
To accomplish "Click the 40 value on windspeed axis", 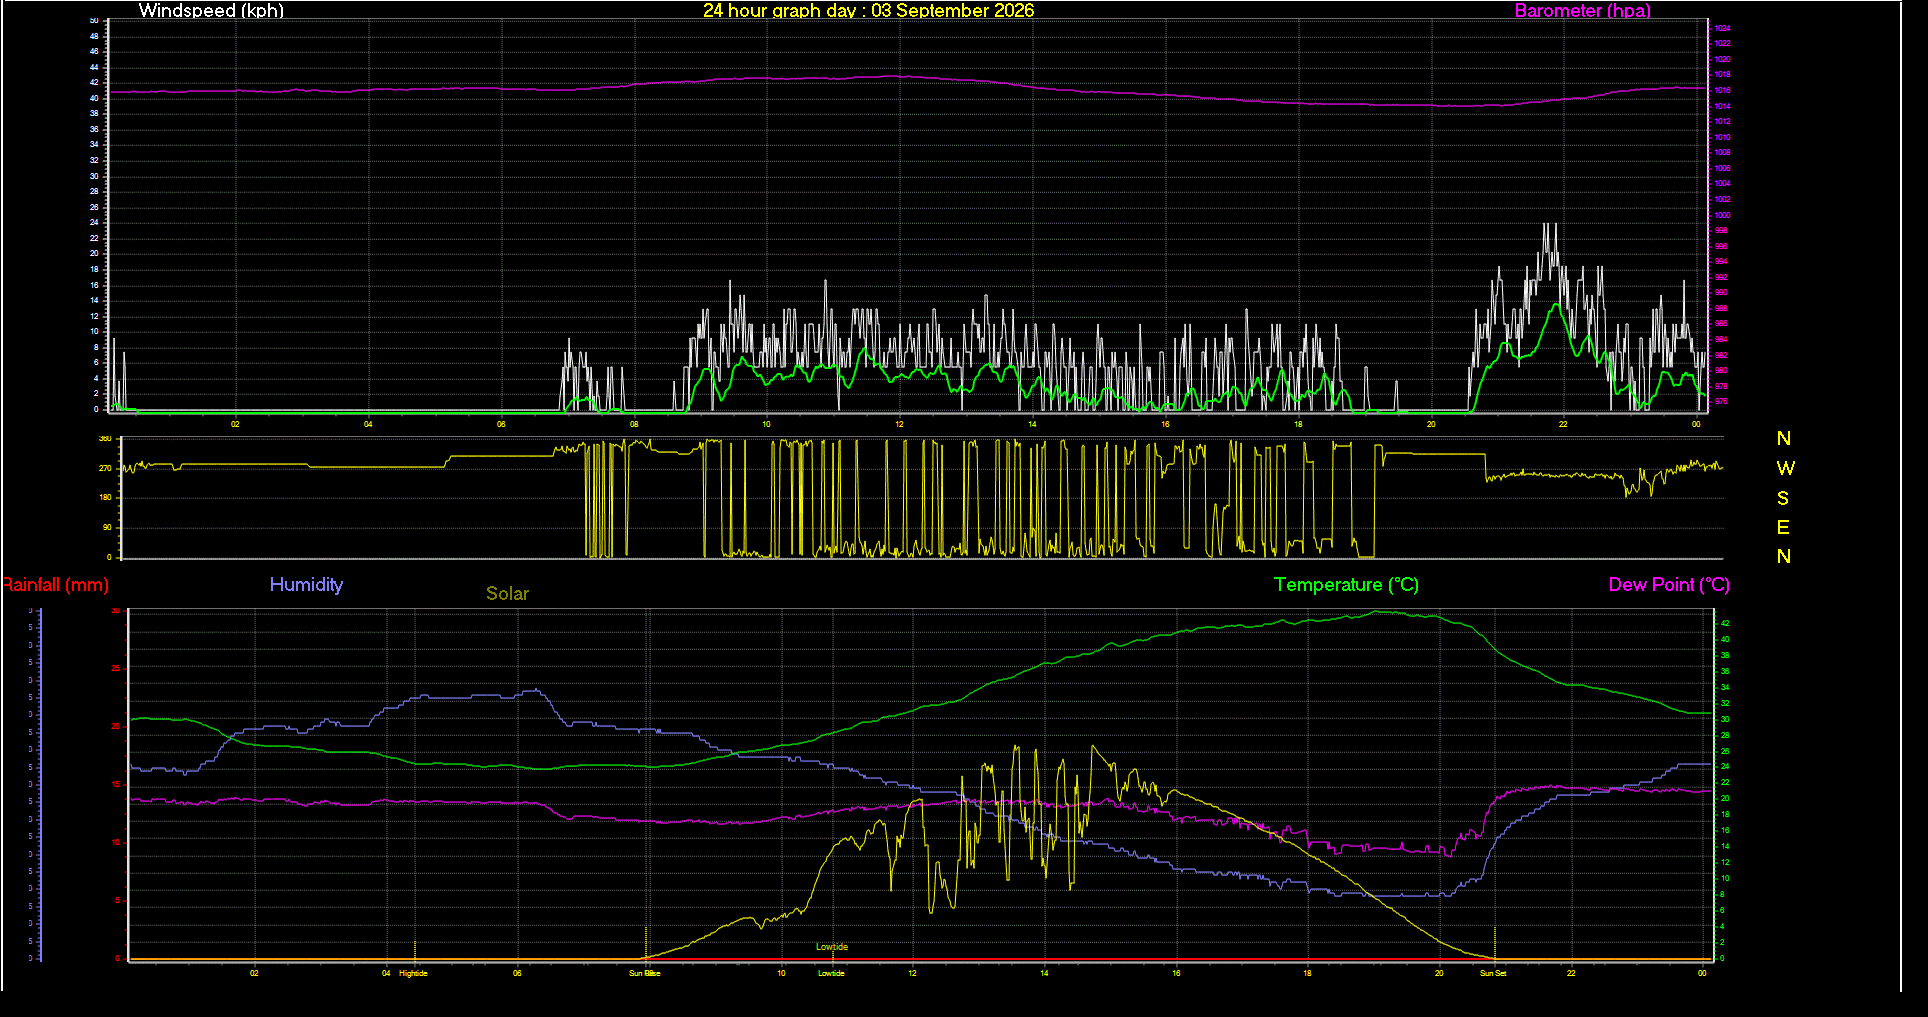I will [x=95, y=98].
